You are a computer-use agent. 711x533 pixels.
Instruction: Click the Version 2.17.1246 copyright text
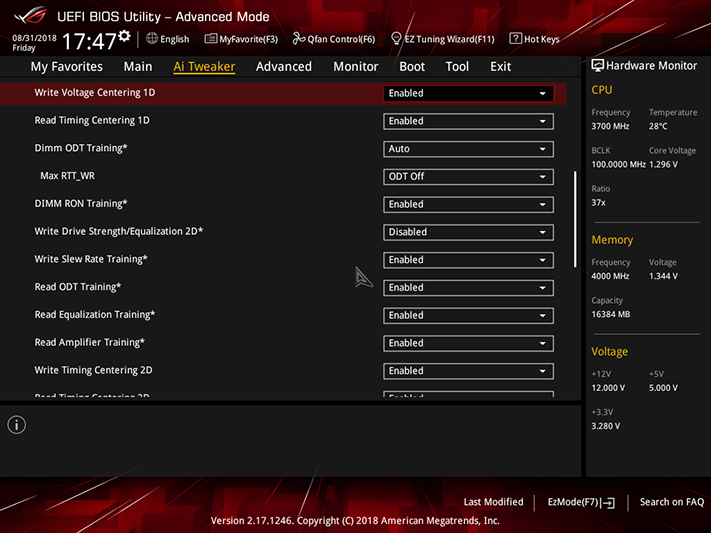click(355, 521)
